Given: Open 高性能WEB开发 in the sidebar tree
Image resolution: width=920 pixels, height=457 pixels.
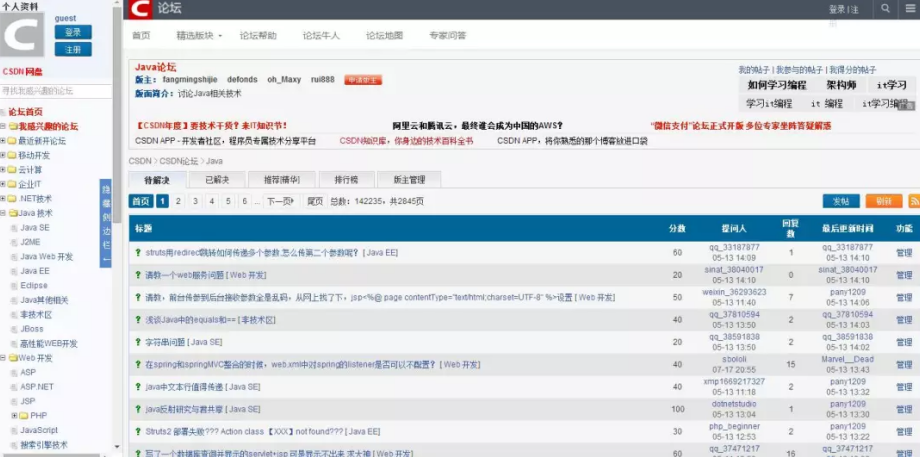Looking at the screenshot, I should [x=49, y=344].
